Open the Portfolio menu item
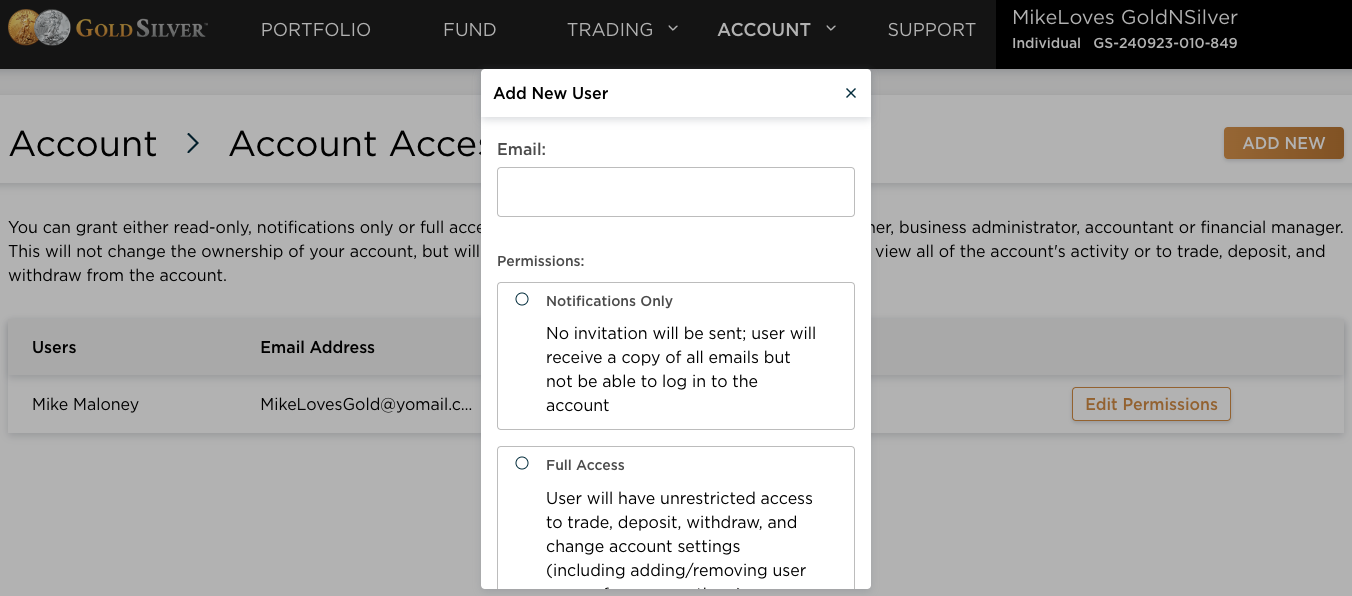Image resolution: width=1352 pixels, height=596 pixels. [x=316, y=30]
